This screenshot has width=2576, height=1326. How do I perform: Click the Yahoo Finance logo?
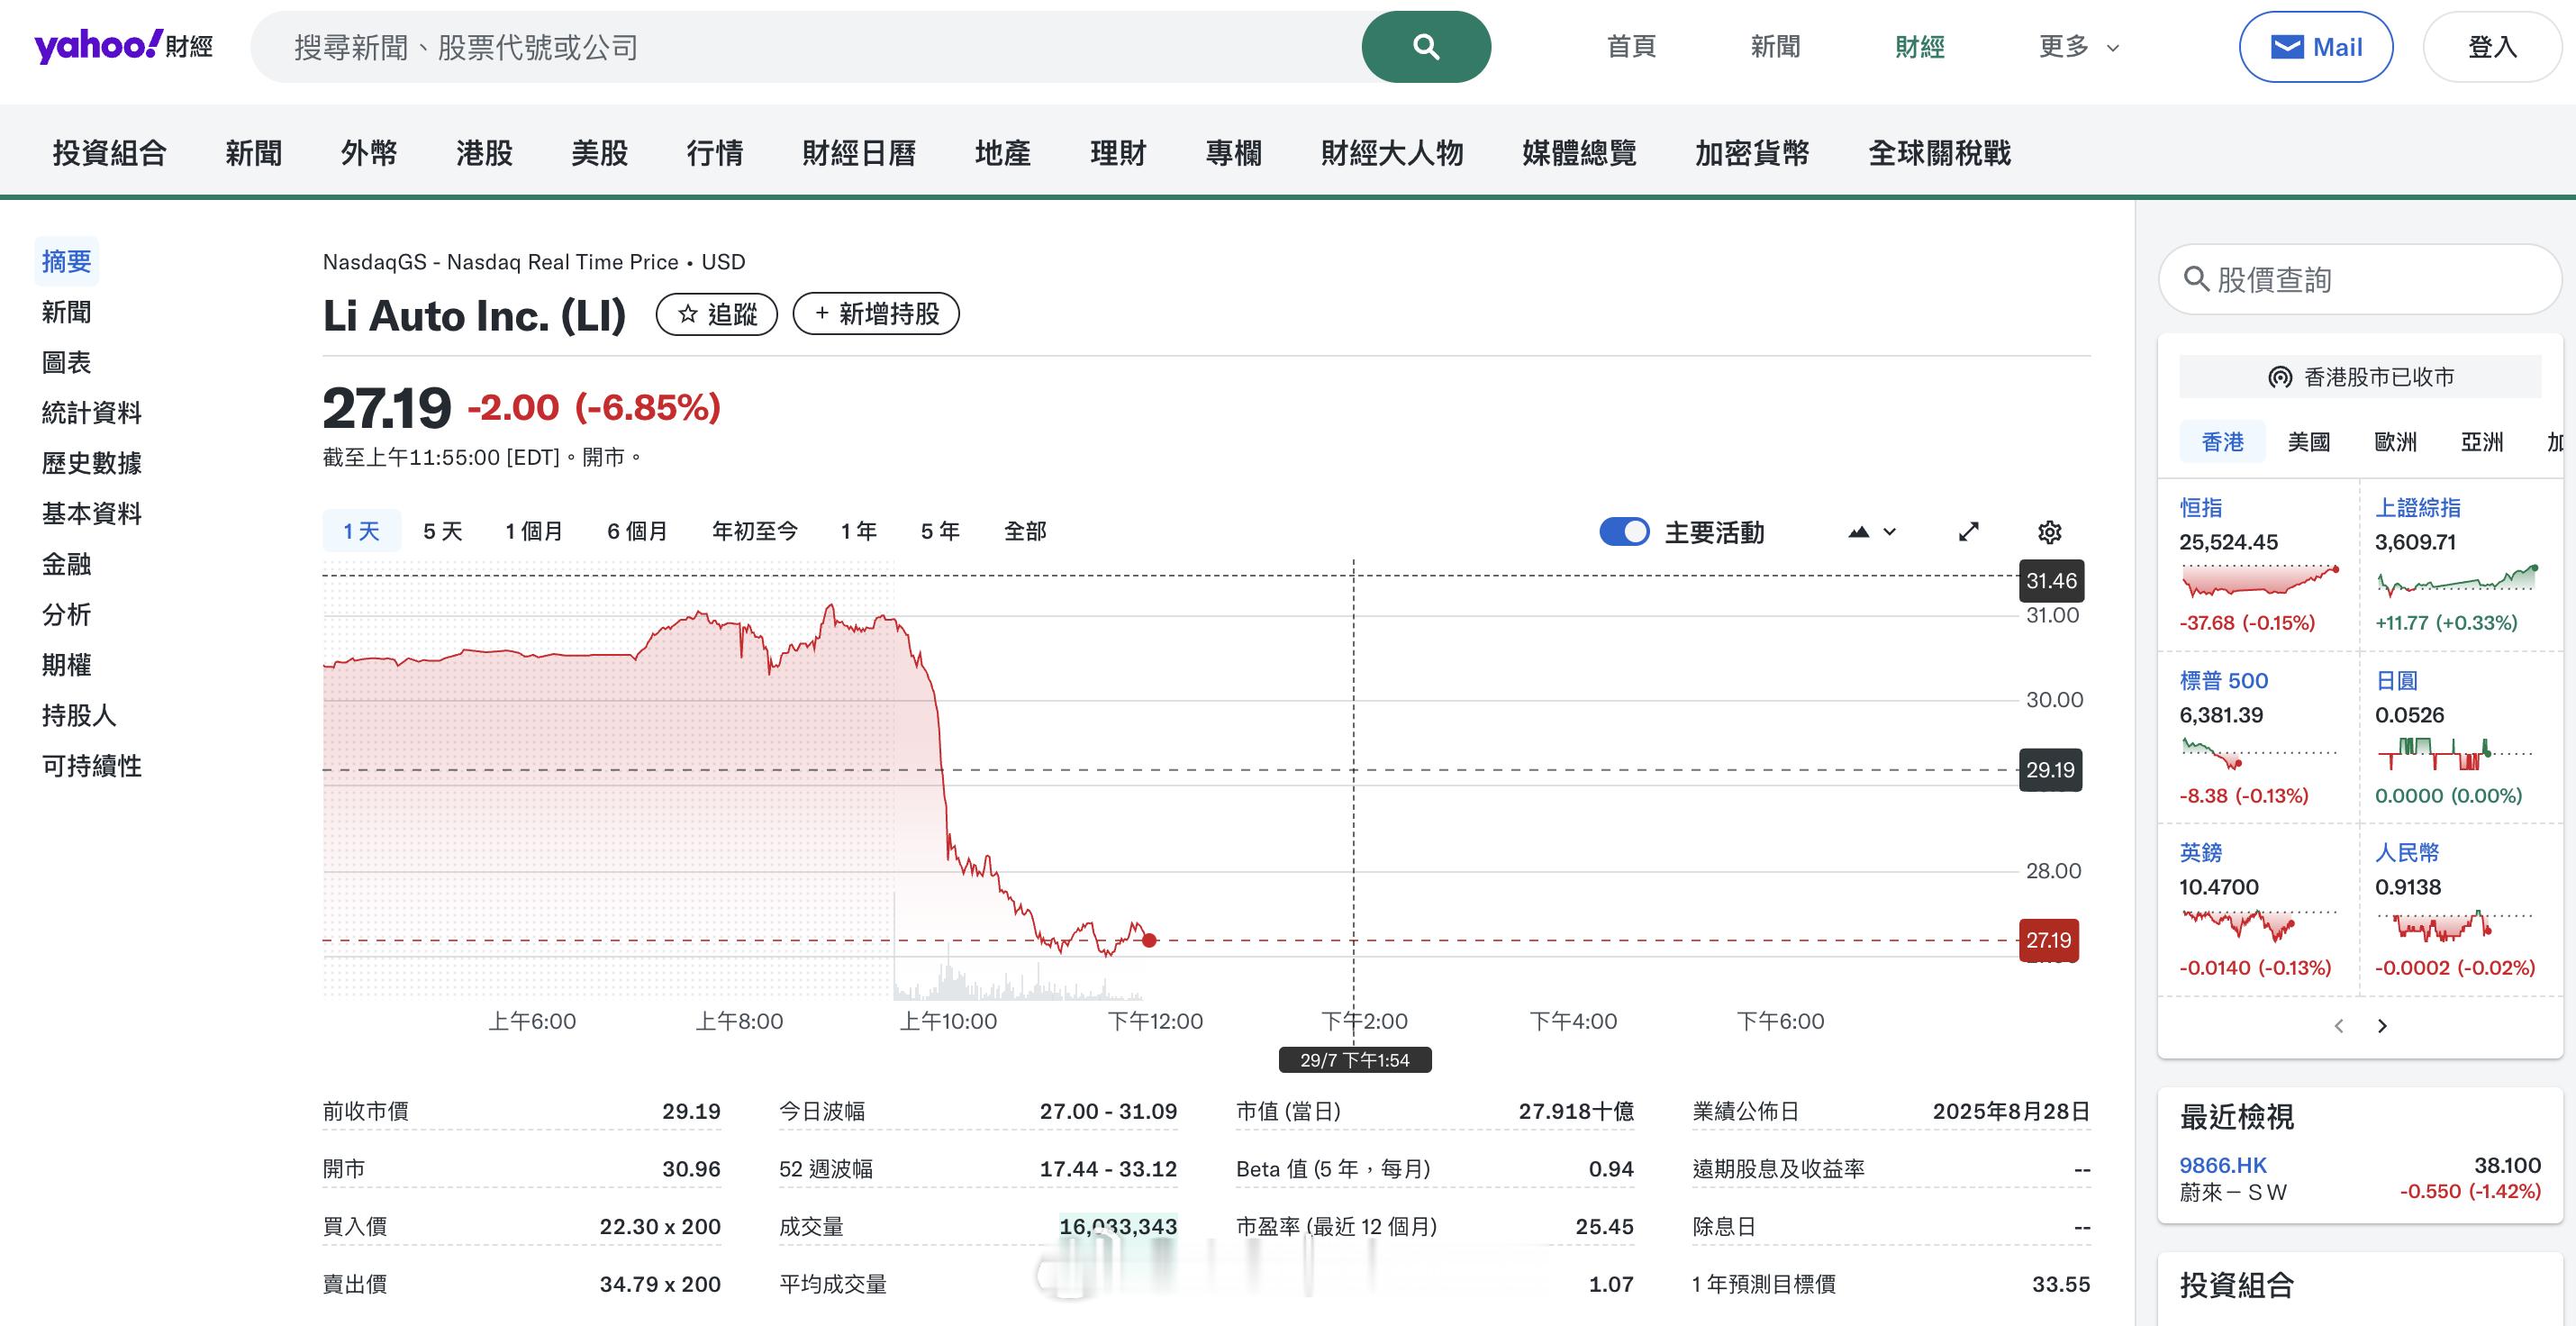124,46
